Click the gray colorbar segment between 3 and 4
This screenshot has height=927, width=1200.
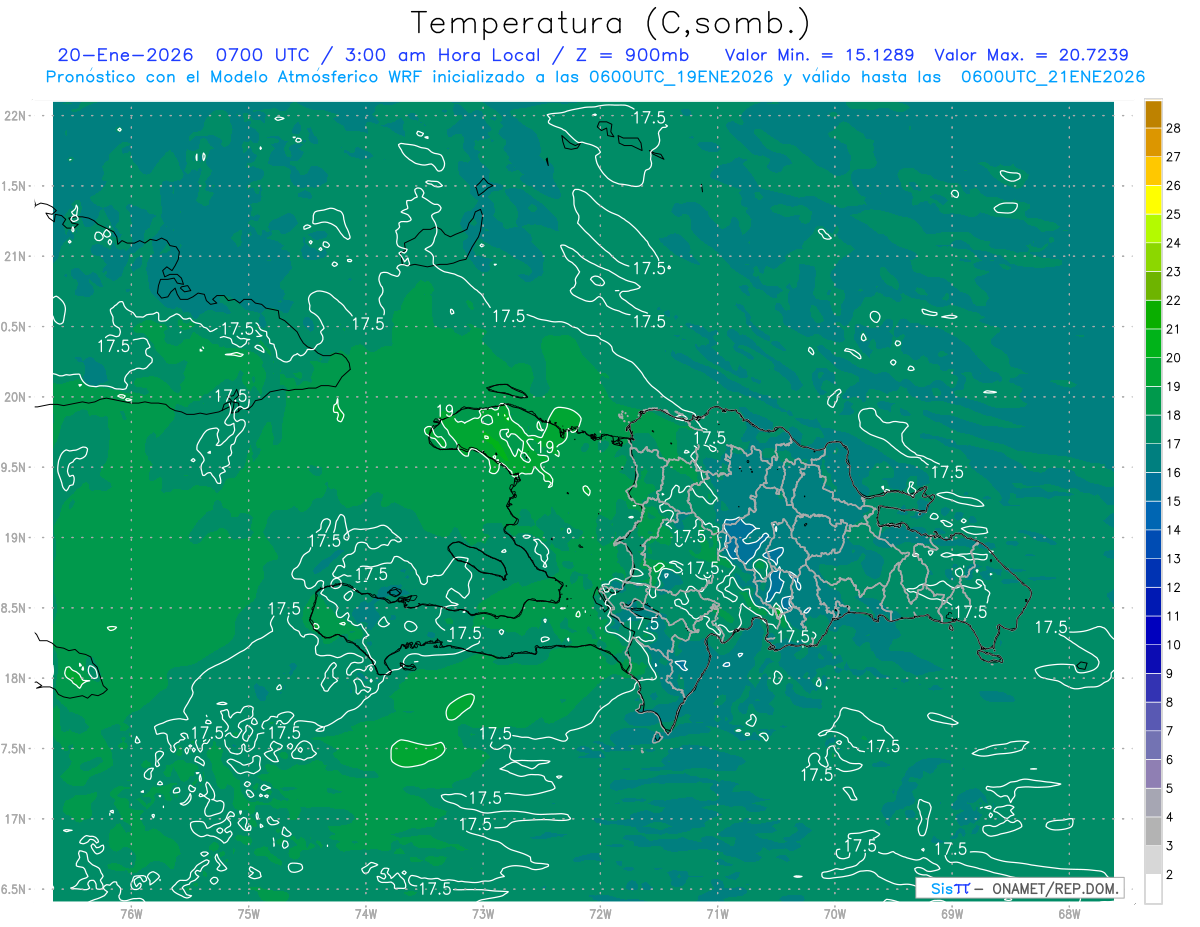click(x=1153, y=832)
